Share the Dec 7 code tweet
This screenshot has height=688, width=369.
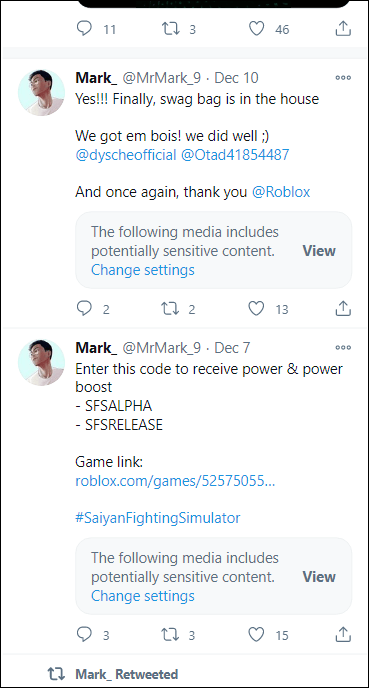(x=343, y=634)
